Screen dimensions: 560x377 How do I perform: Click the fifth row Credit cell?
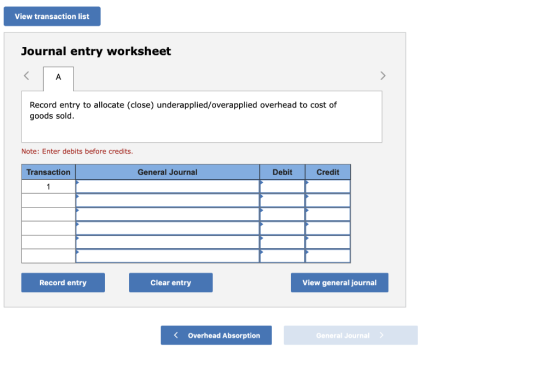pyautogui.click(x=328, y=242)
